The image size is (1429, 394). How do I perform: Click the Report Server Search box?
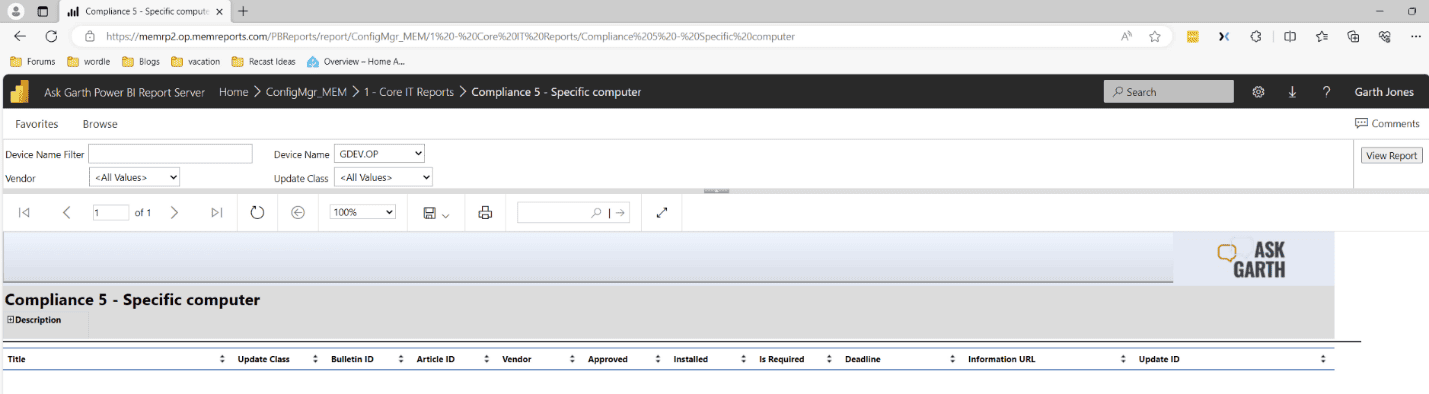(1168, 92)
